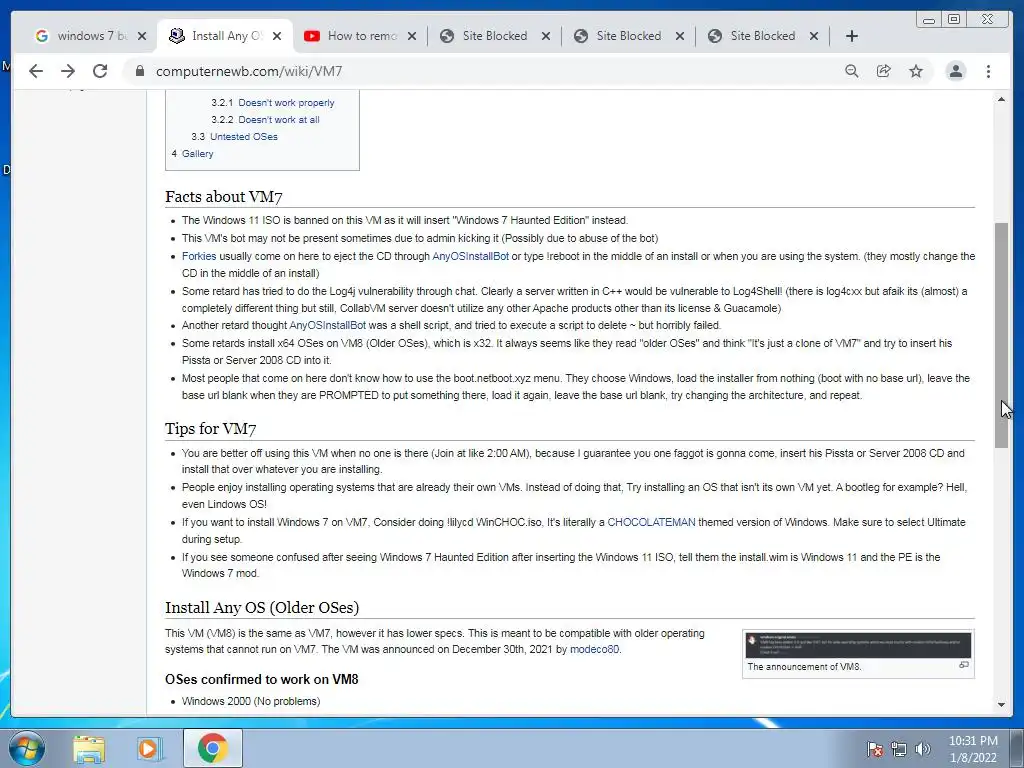This screenshot has height=768, width=1024.
Task: Open Chrome's three-dot menu
Action: [988, 71]
